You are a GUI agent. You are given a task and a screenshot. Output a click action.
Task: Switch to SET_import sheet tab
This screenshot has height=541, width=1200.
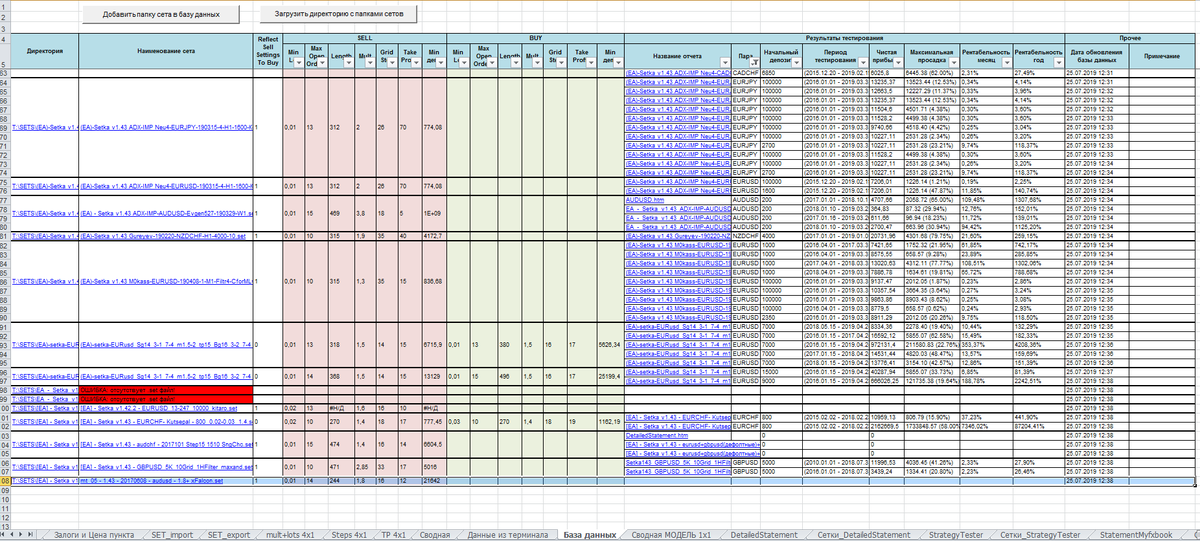(173, 535)
